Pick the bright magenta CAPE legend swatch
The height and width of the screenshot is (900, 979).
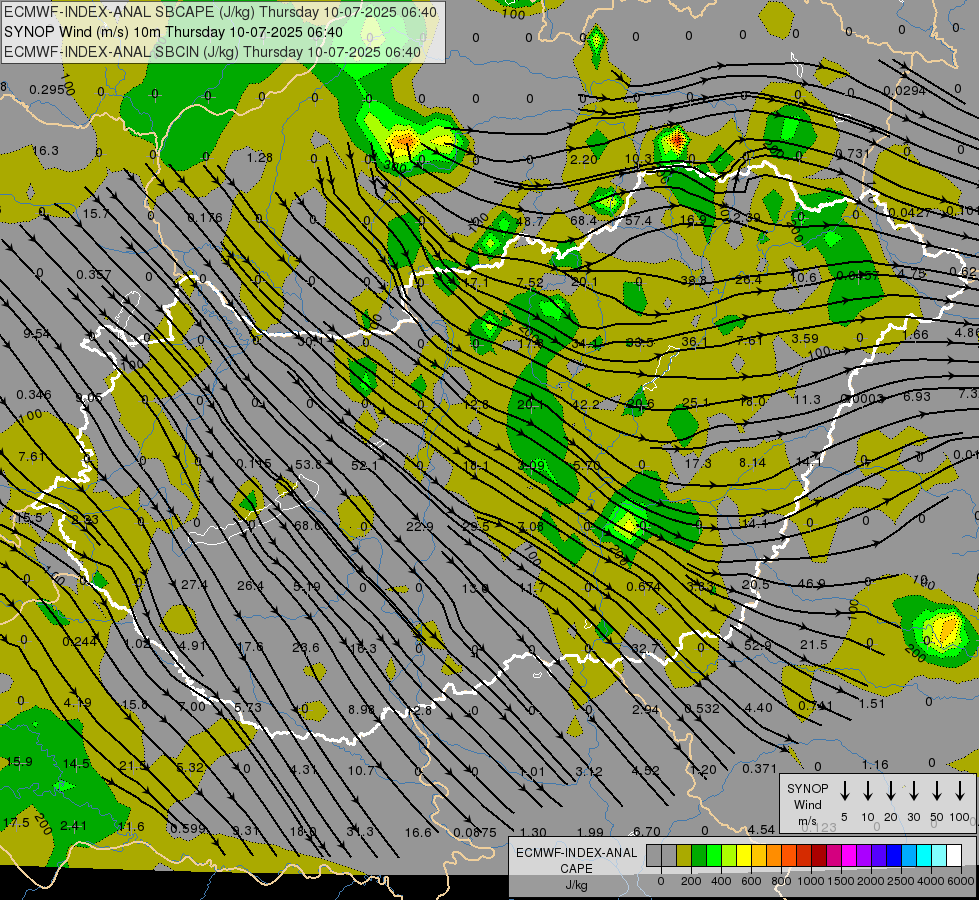(x=849, y=856)
